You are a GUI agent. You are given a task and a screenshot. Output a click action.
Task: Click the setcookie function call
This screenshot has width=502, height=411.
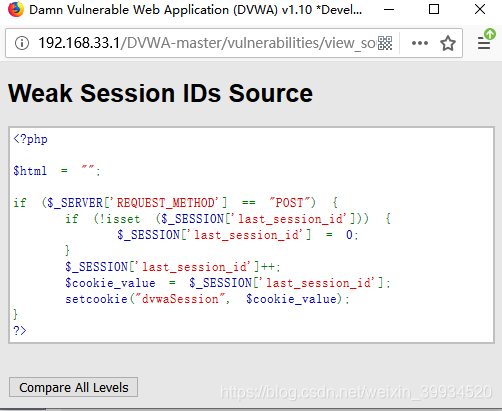[x=207, y=299]
